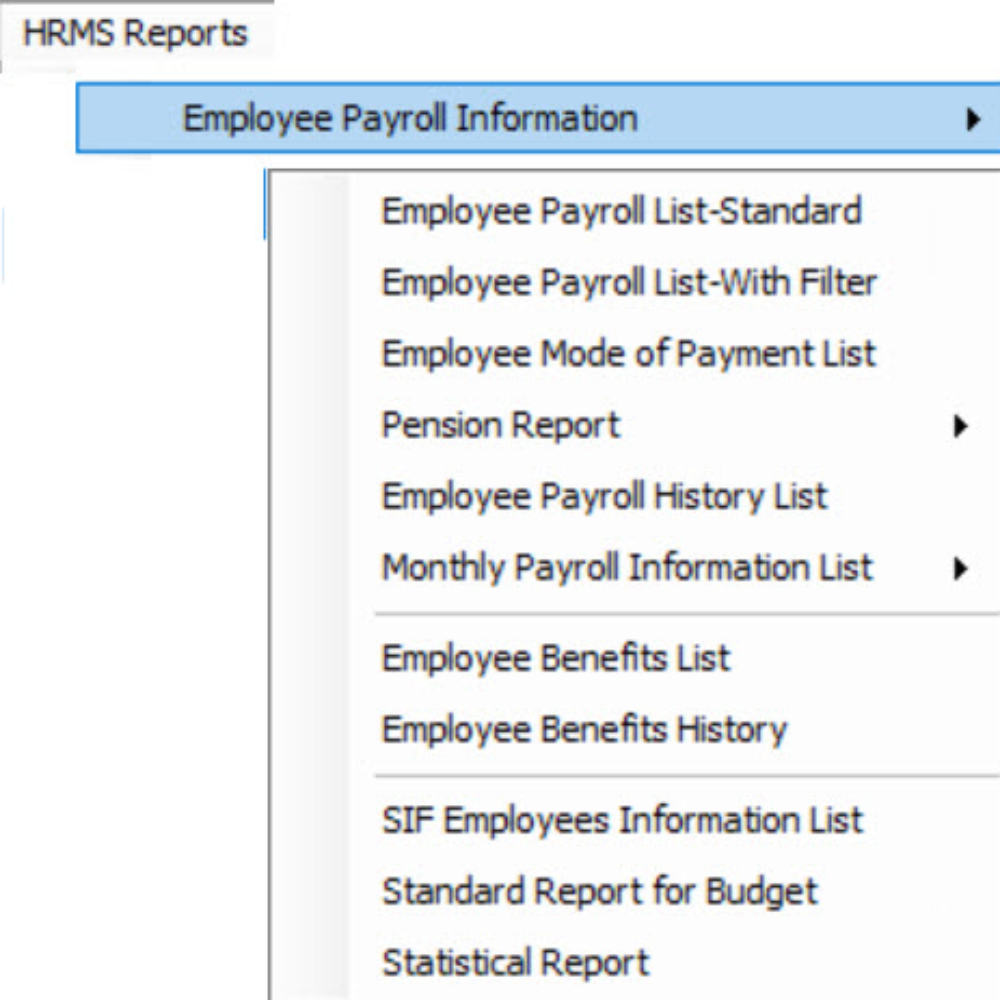Select the Pension Report item
Viewport: 1000px width, 1000px height.
tap(501, 425)
